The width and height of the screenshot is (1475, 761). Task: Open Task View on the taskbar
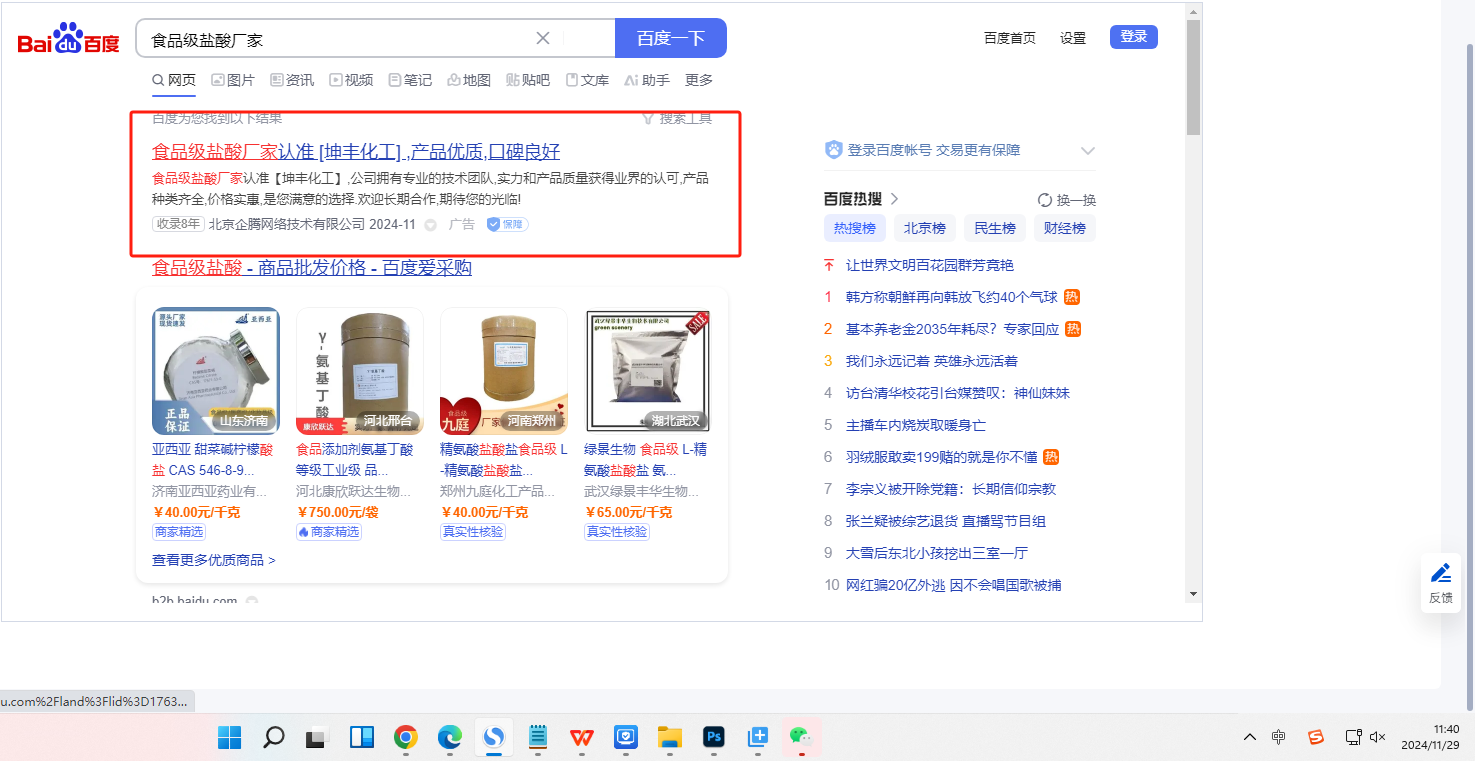pyautogui.click(x=317, y=738)
